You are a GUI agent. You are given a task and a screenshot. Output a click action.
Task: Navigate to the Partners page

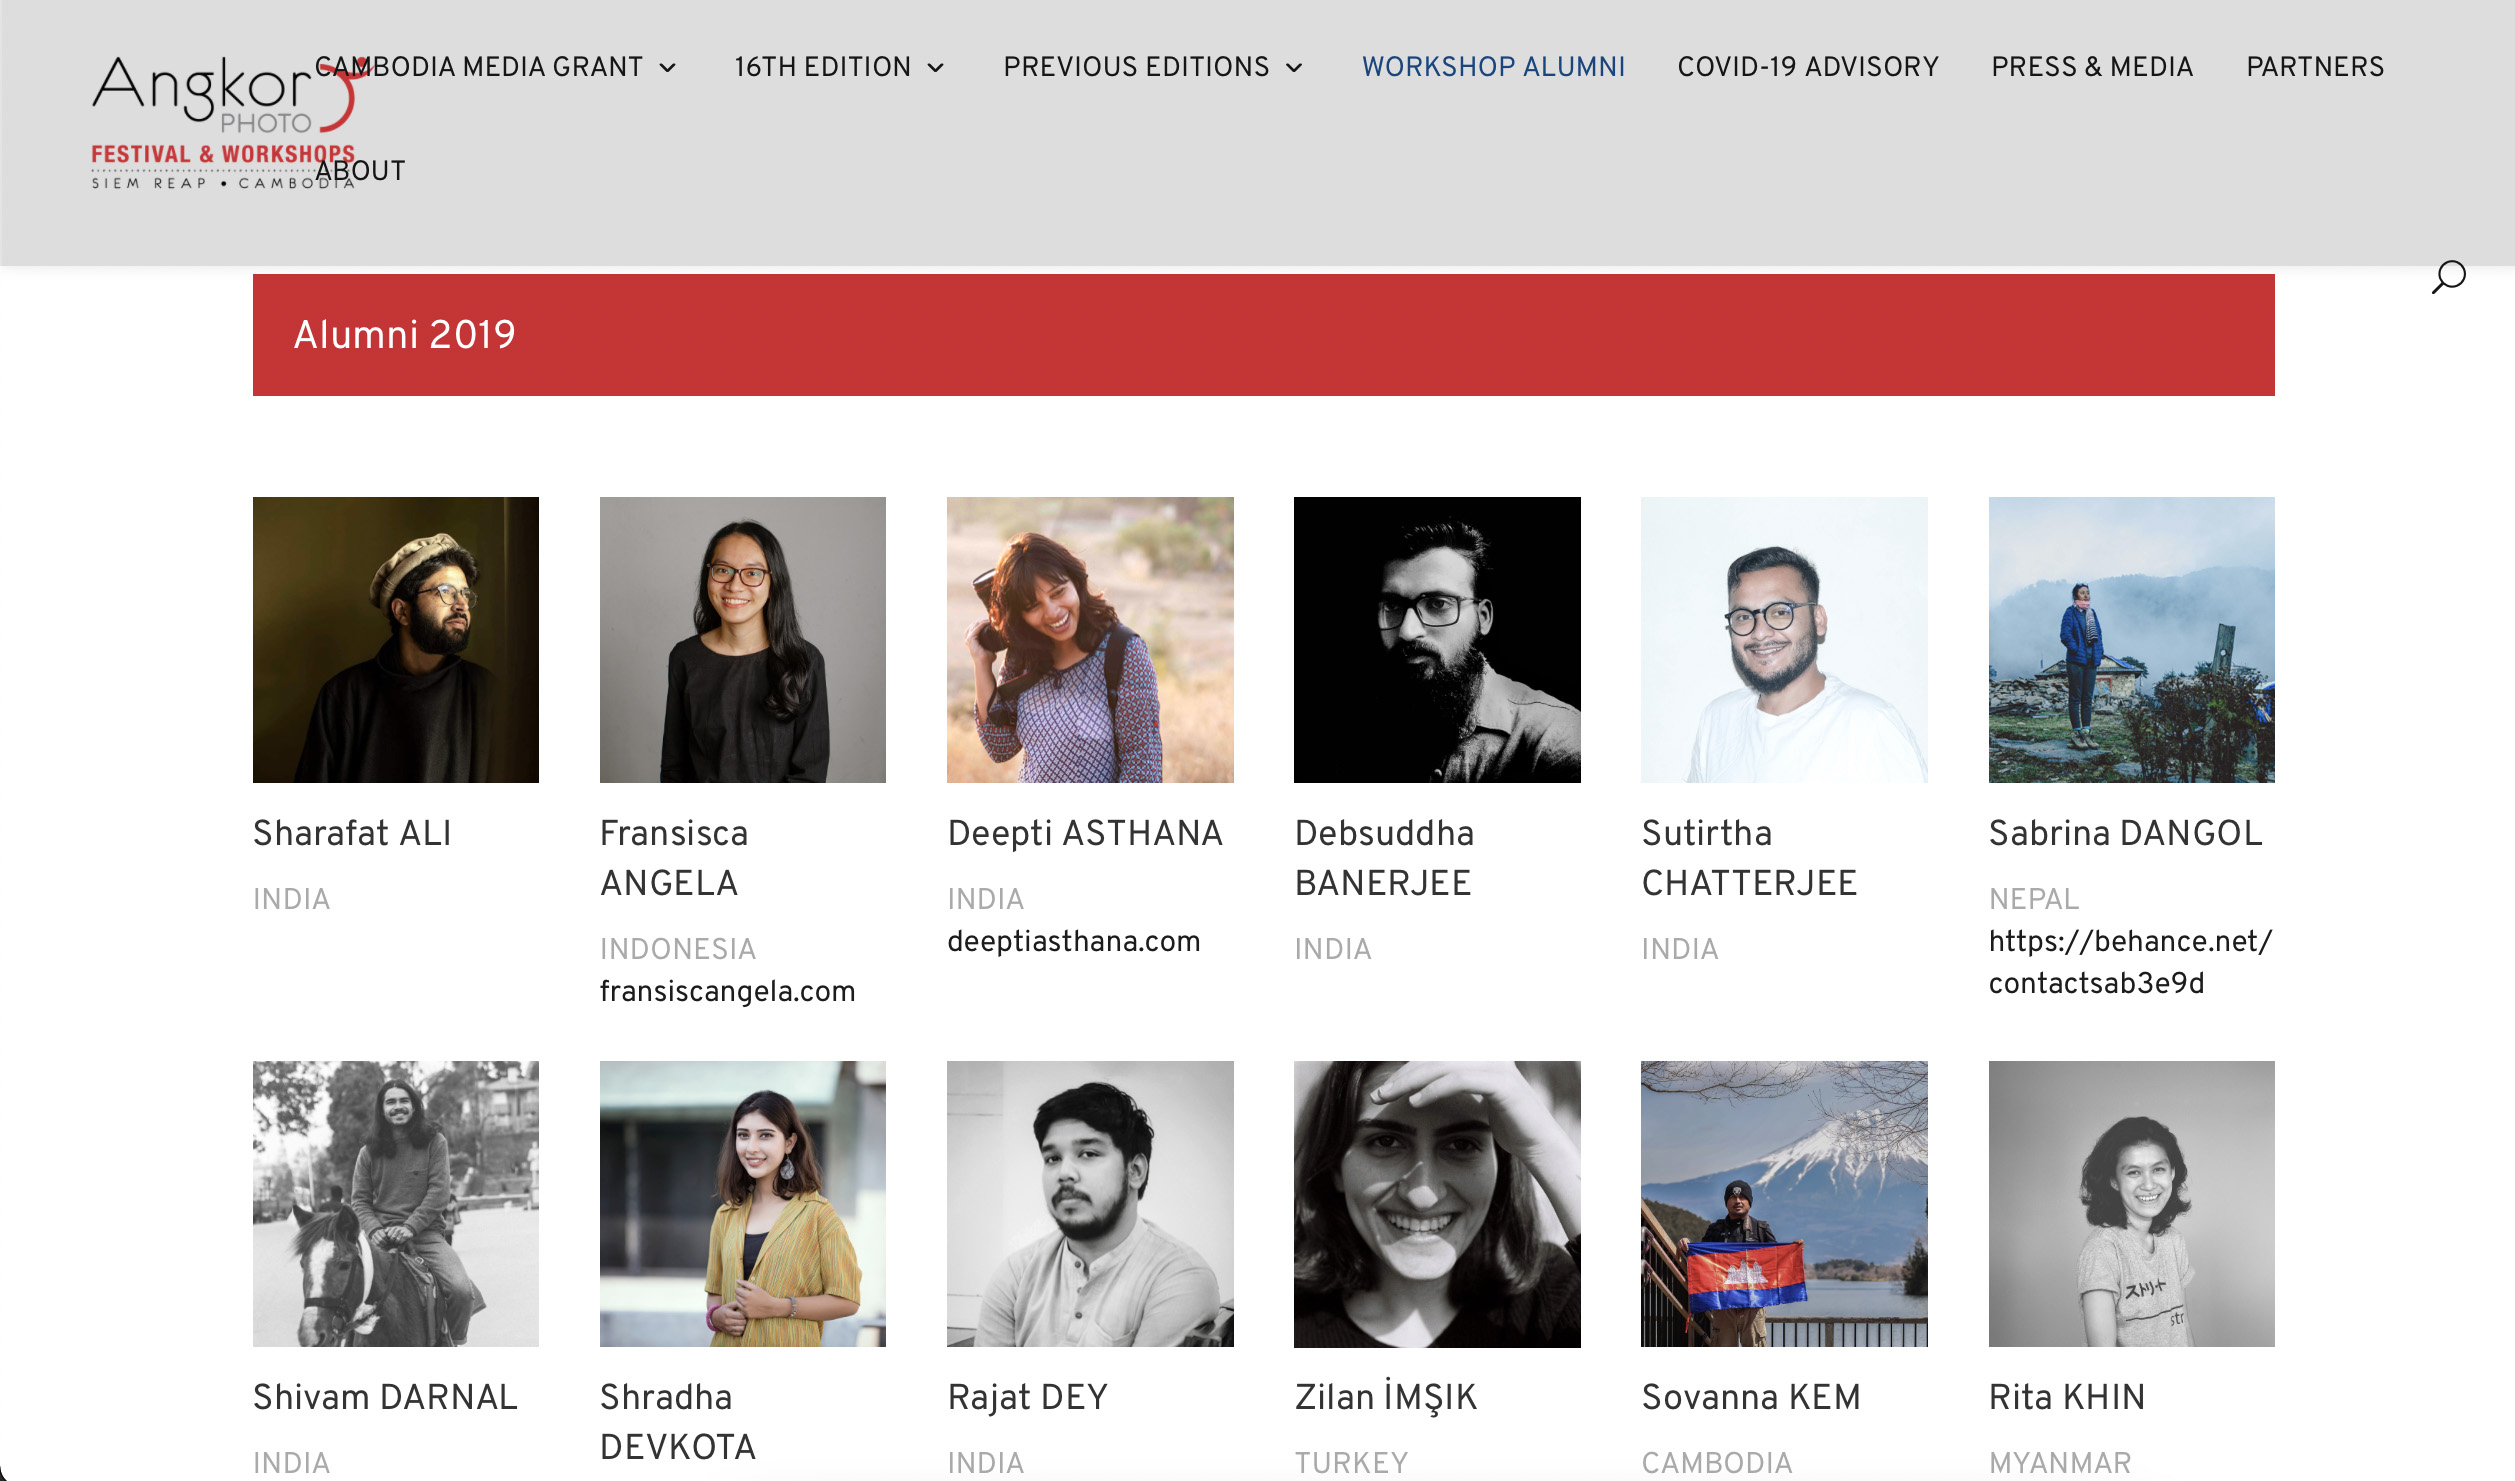pyautogui.click(x=2314, y=67)
